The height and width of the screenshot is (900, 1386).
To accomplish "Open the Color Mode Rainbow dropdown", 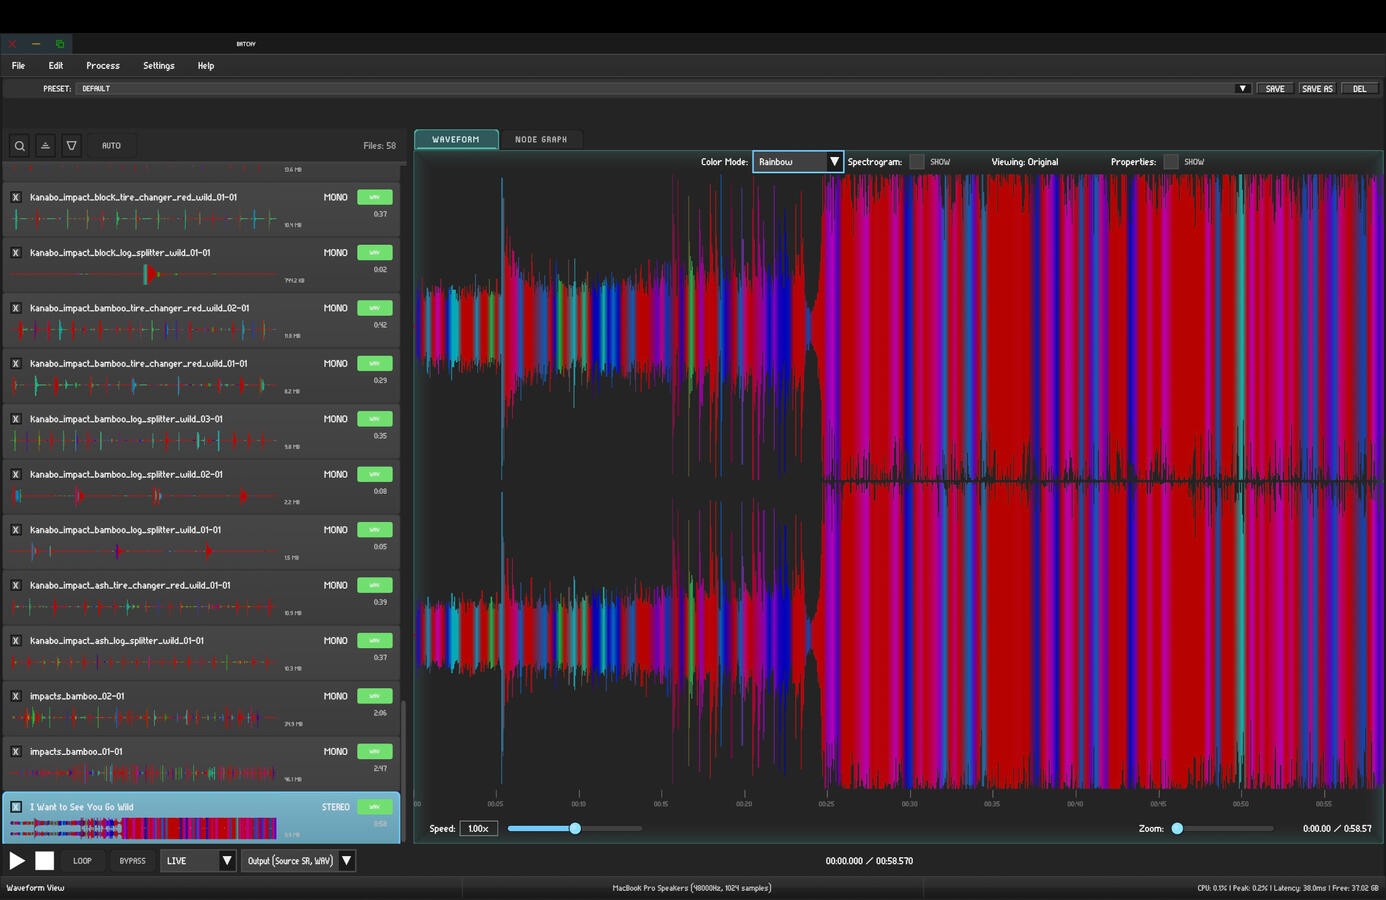I will (x=797, y=162).
